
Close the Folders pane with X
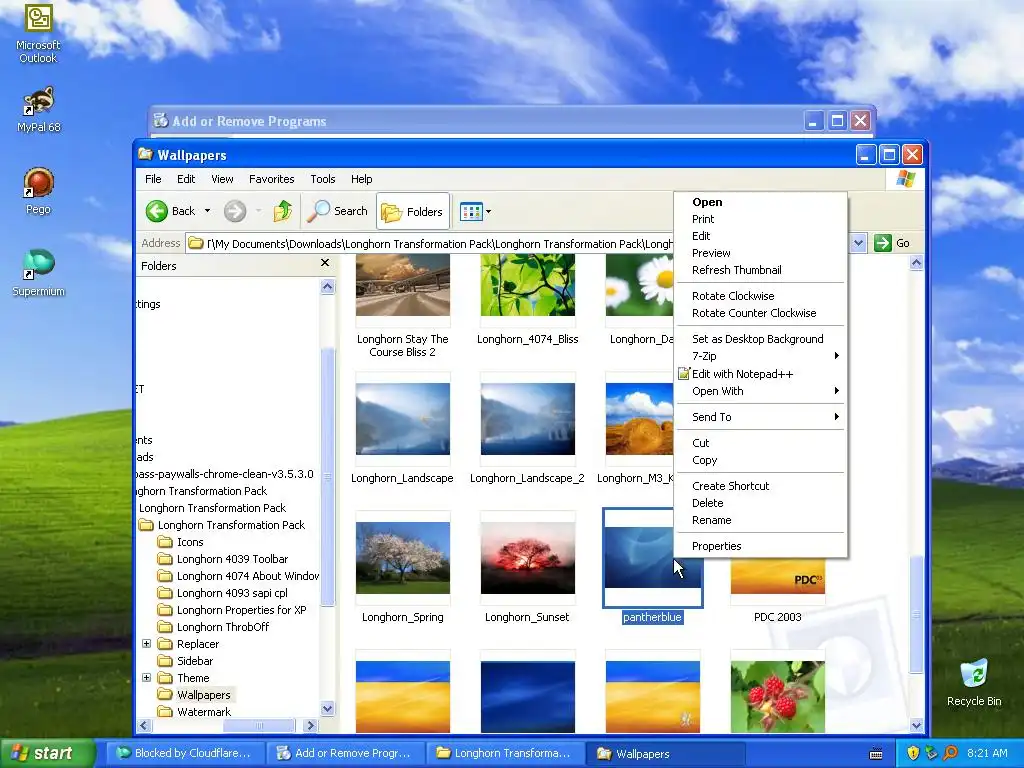[x=325, y=263]
